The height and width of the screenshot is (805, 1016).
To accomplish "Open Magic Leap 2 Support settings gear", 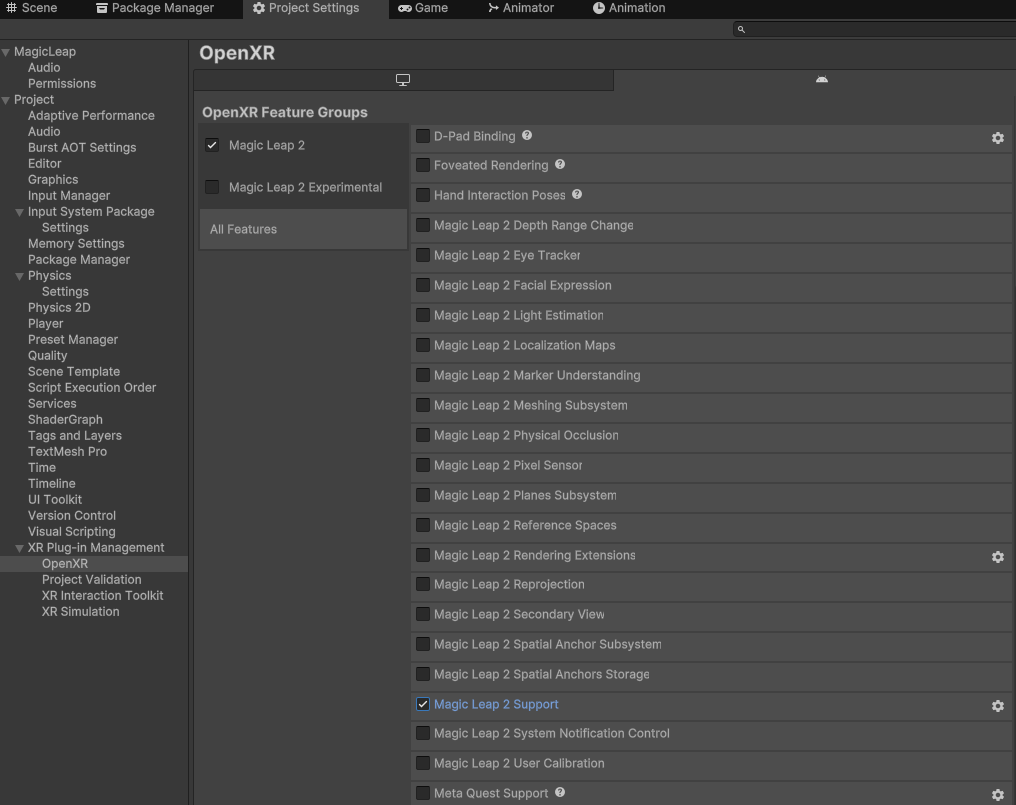I will pos(997,706).
